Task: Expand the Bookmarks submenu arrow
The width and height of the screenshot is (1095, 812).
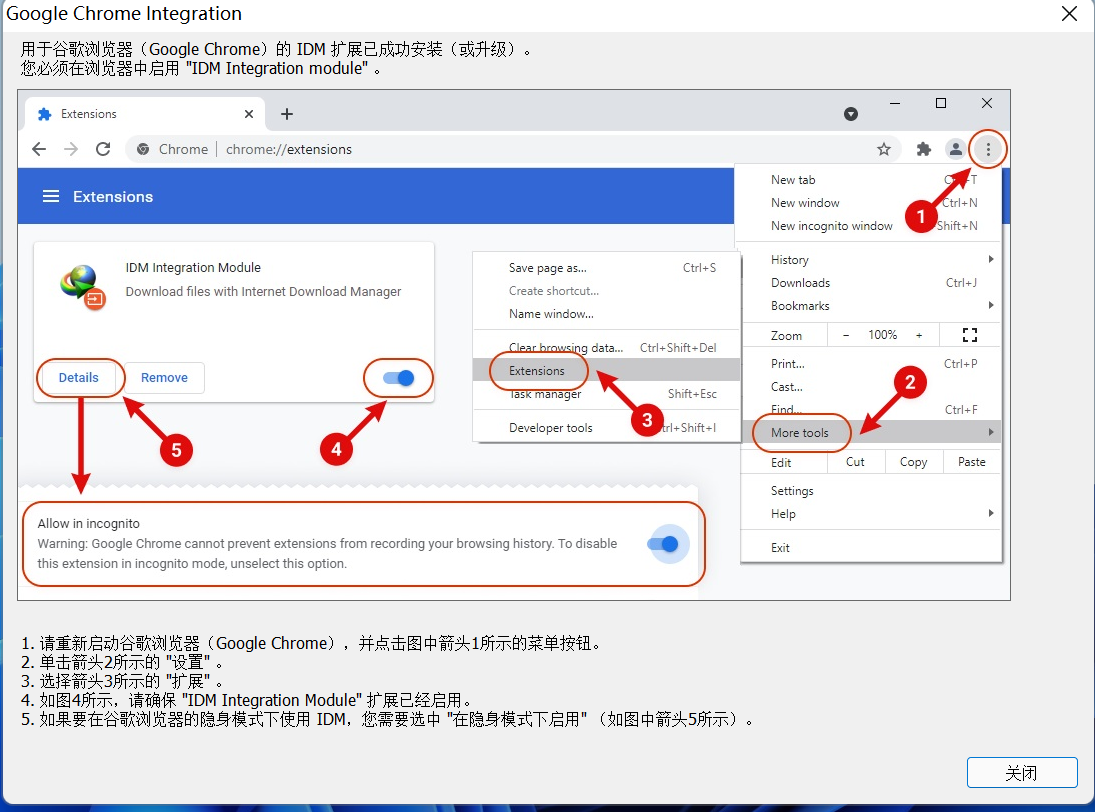Action: [991, 305]
